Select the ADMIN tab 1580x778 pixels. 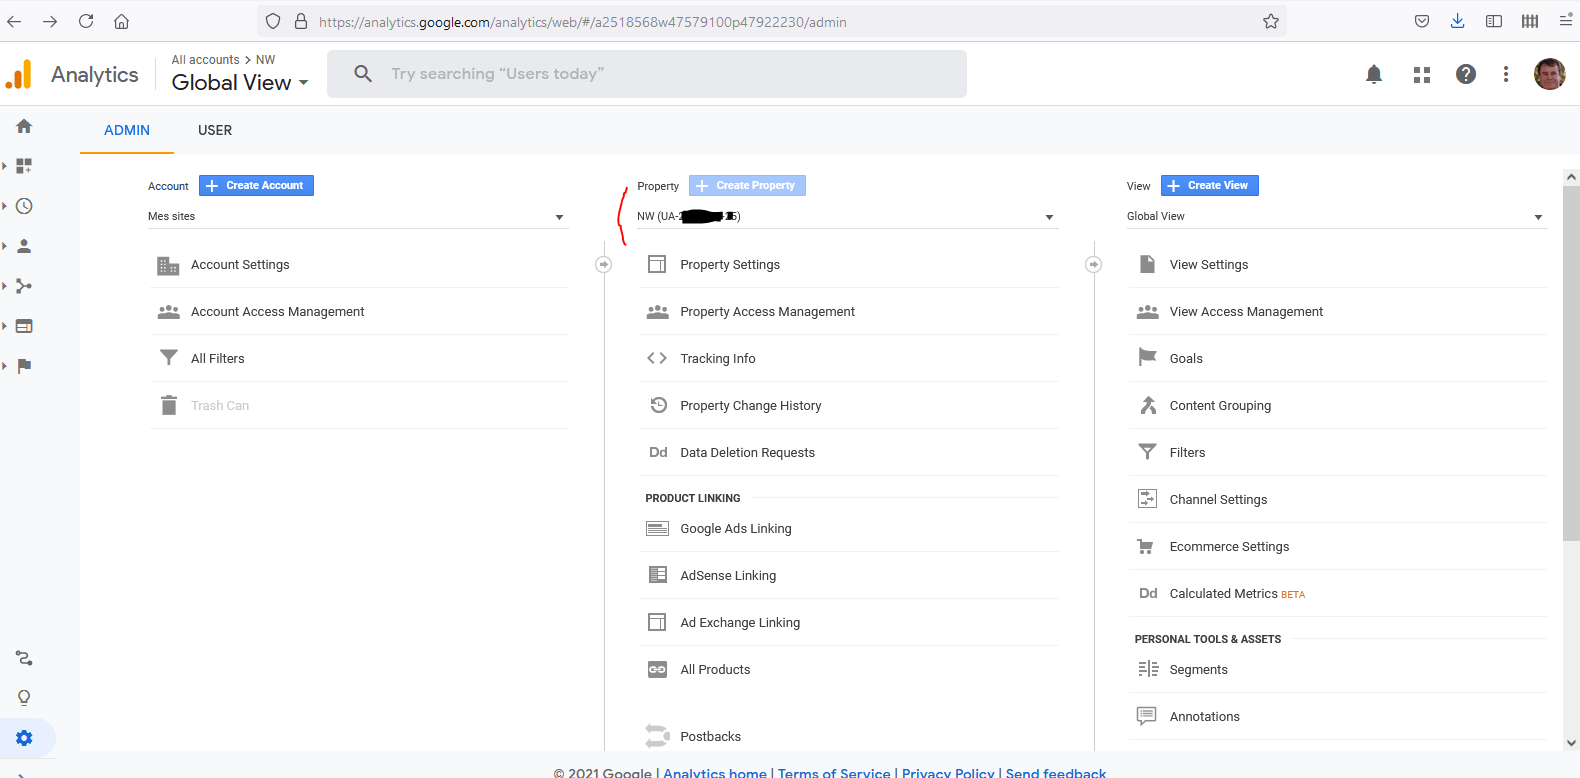coord(127,131)
